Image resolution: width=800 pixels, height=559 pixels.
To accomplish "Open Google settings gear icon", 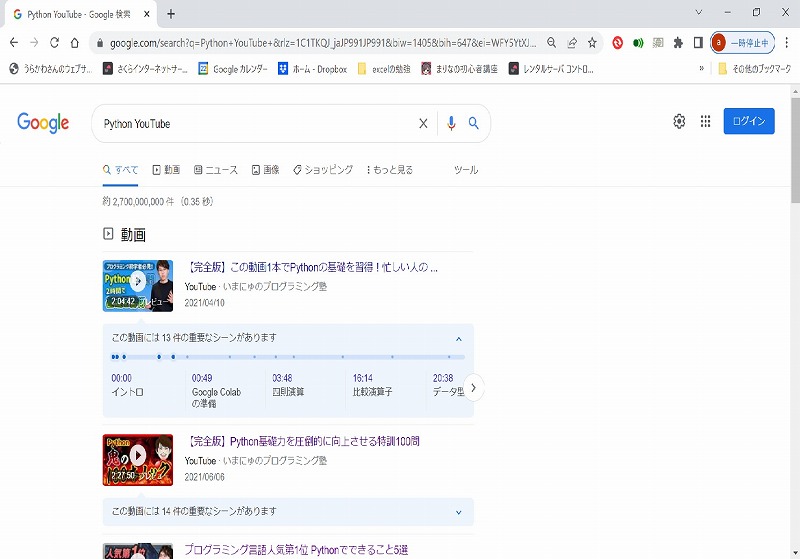I will tap(679, 121).
